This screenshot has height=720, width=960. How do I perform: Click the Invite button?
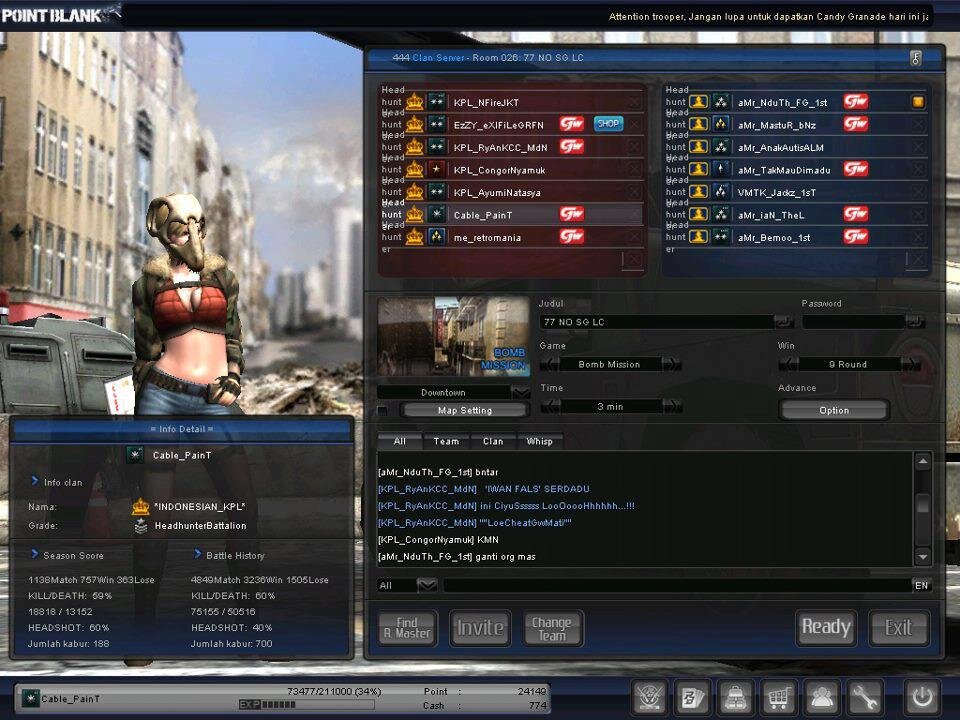tap(480, 628)
